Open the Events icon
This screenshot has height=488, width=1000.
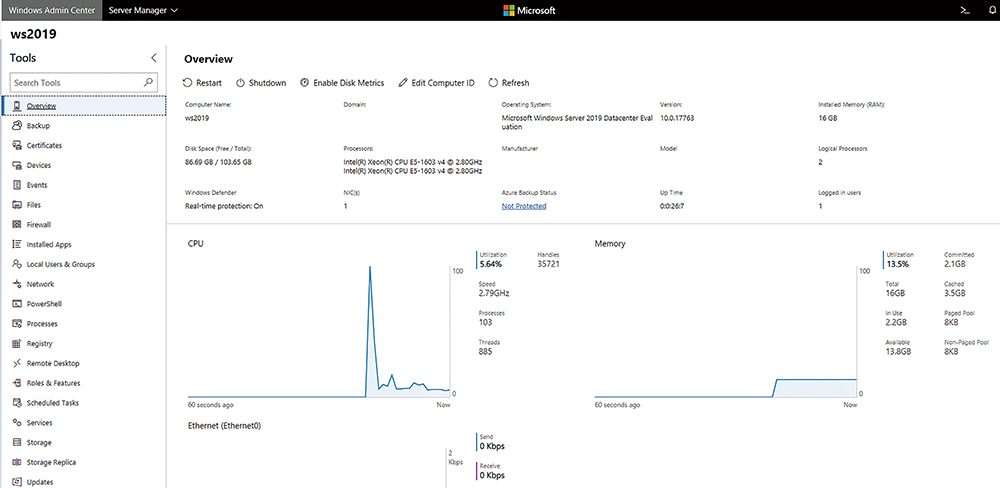17,185
